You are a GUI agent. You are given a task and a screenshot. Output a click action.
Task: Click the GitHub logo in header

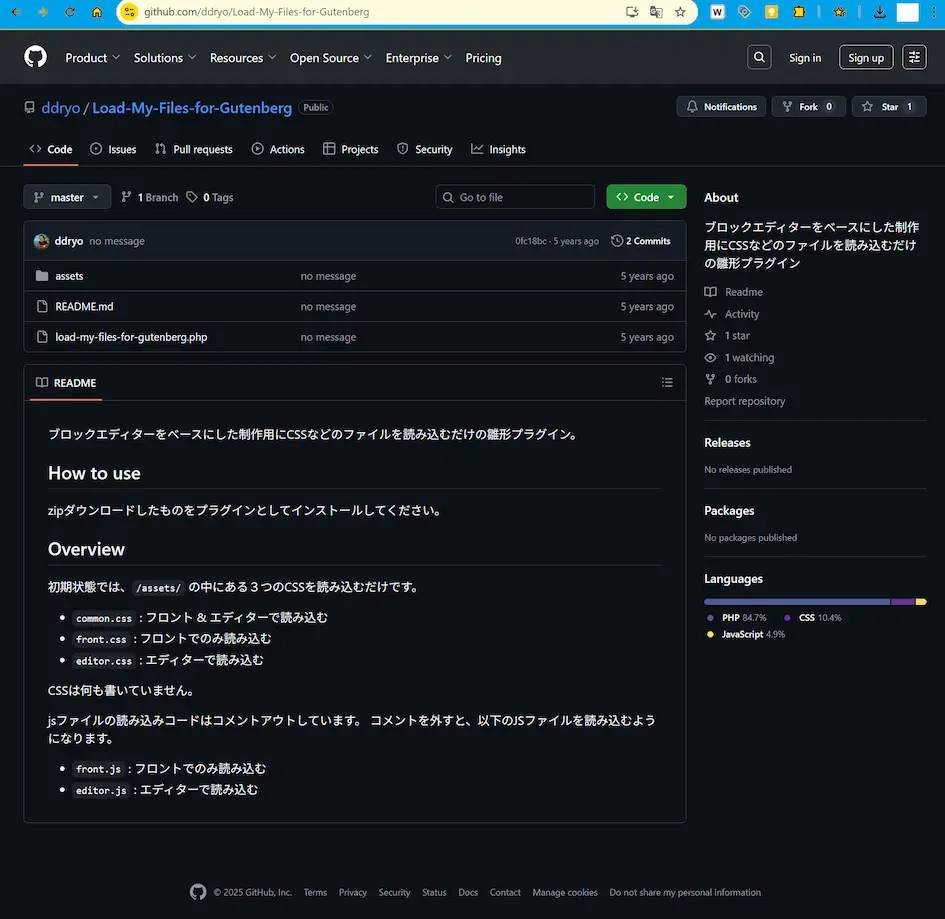[x=36, y=57]
